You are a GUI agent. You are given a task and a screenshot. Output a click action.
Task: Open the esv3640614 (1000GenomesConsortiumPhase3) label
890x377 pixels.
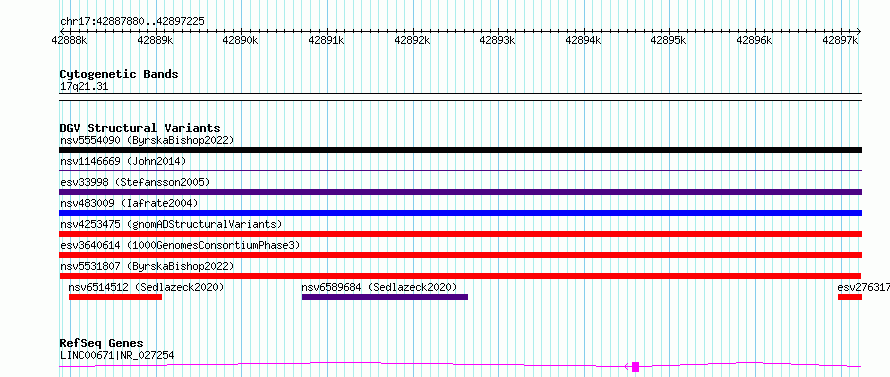coord(180,245)
